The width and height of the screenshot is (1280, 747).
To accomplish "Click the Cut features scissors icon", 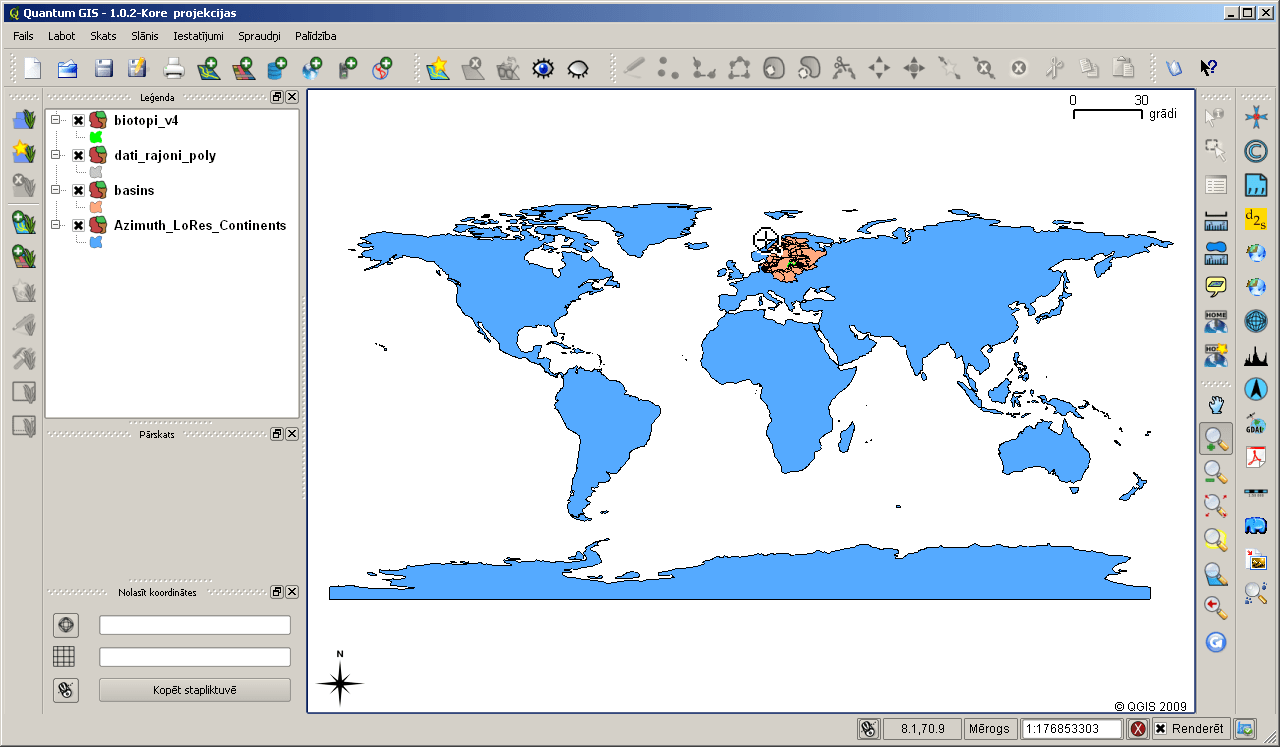I will point(1054,68).
